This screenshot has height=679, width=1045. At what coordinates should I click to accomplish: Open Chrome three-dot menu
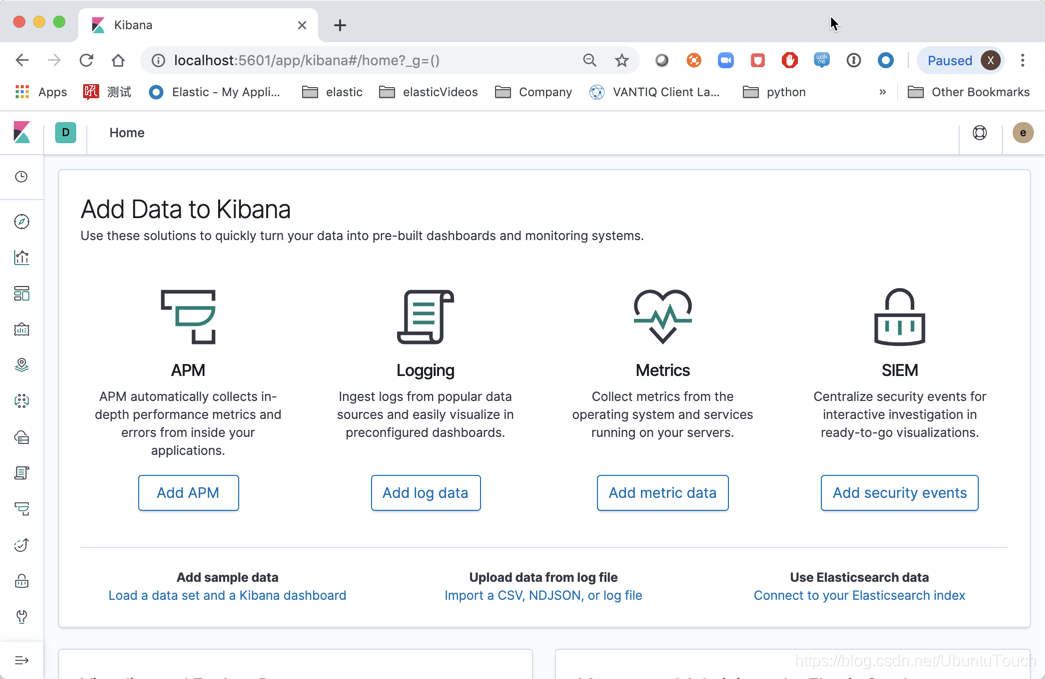pos(1022,61)
